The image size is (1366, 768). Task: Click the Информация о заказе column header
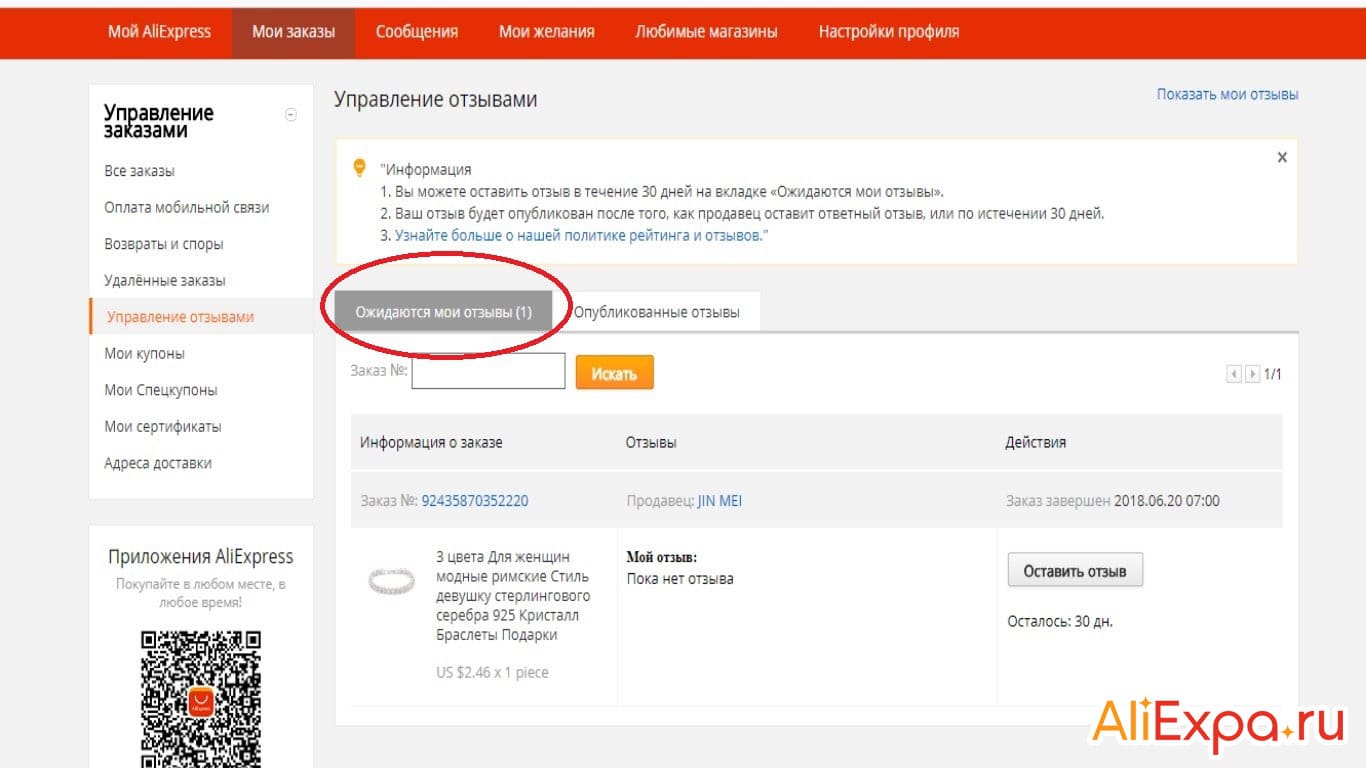click(x=432, y=442)
